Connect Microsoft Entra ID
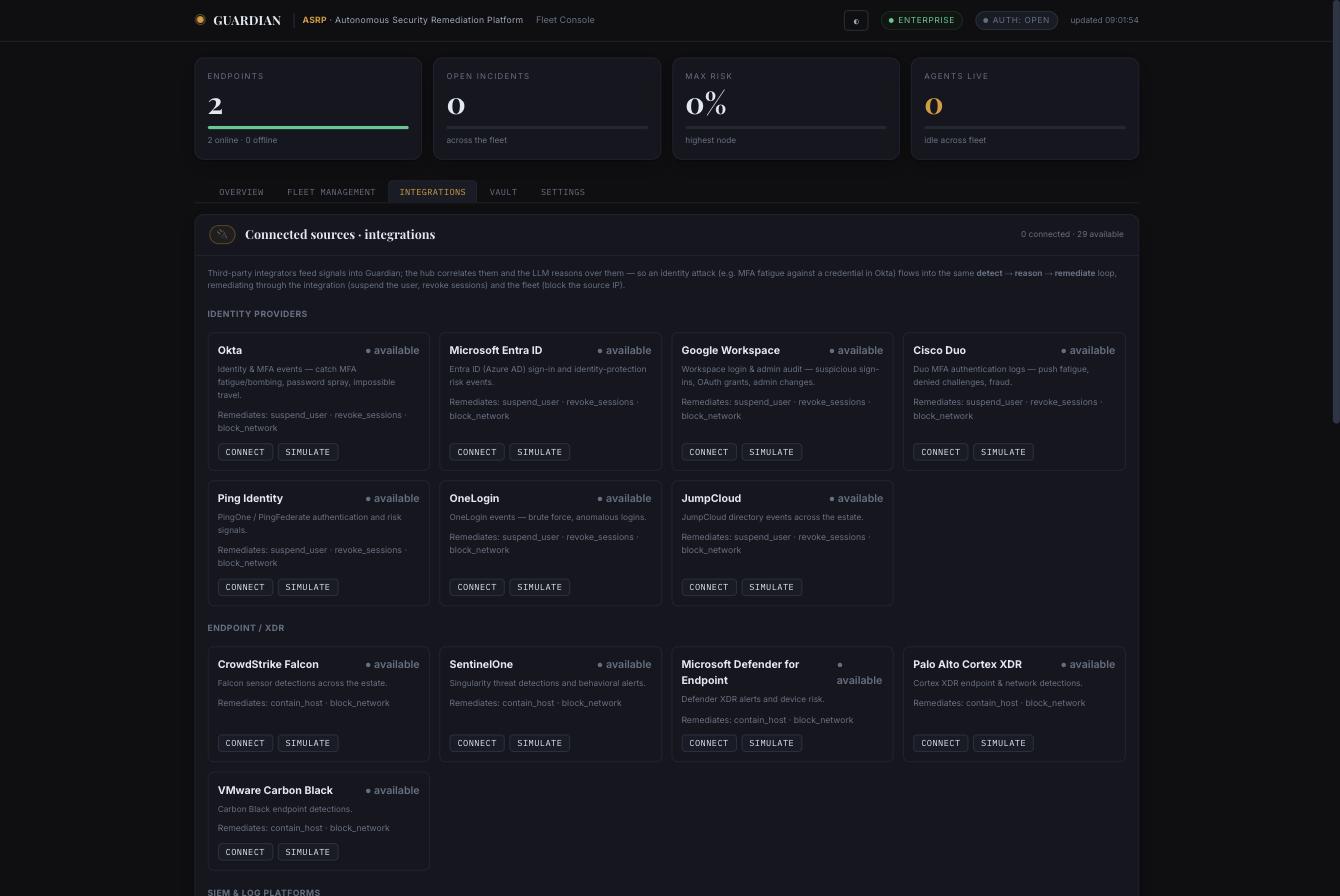Viewport: 1340px width, 896px height. (477, 452)
